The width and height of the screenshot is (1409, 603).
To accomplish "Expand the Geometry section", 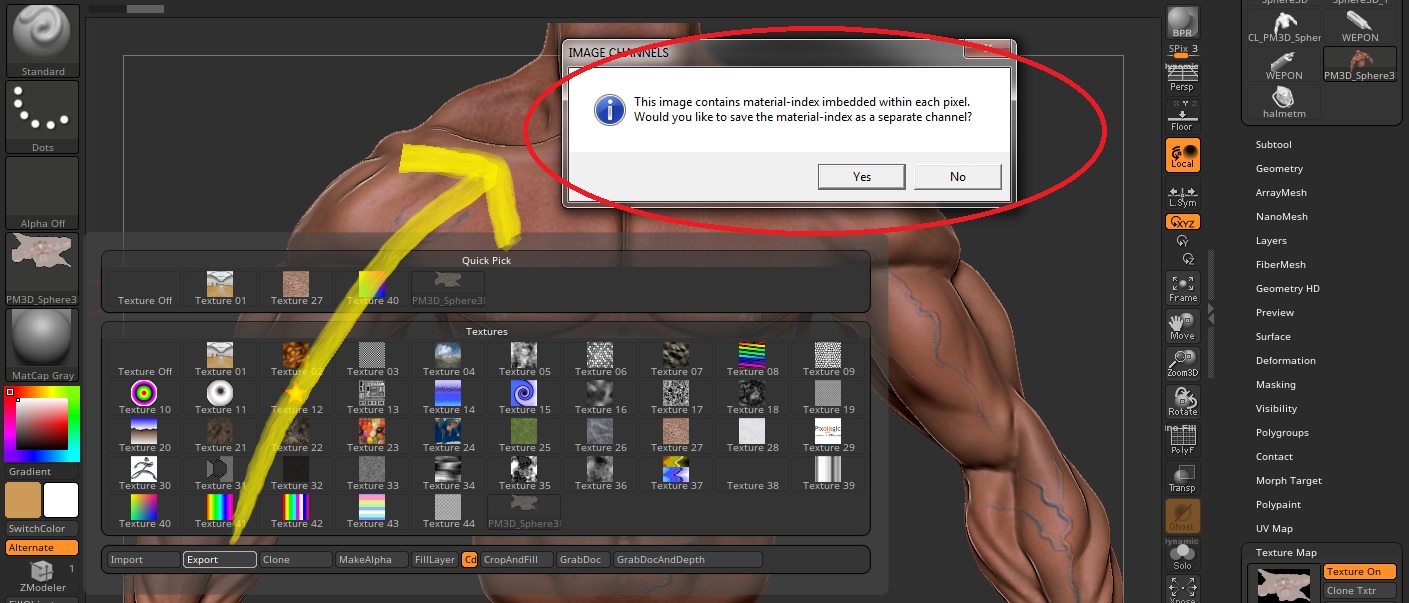I will coord(1279,169).
